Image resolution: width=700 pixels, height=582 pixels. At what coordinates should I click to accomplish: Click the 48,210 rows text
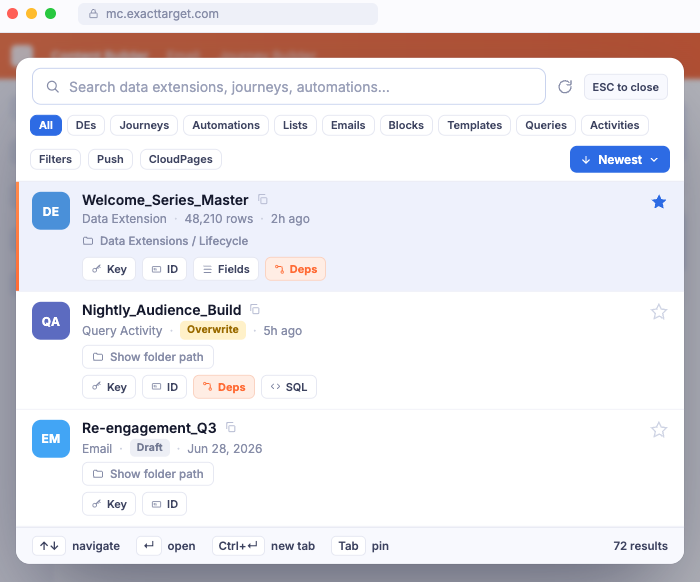pyautogui.click(x=219, y=219)
